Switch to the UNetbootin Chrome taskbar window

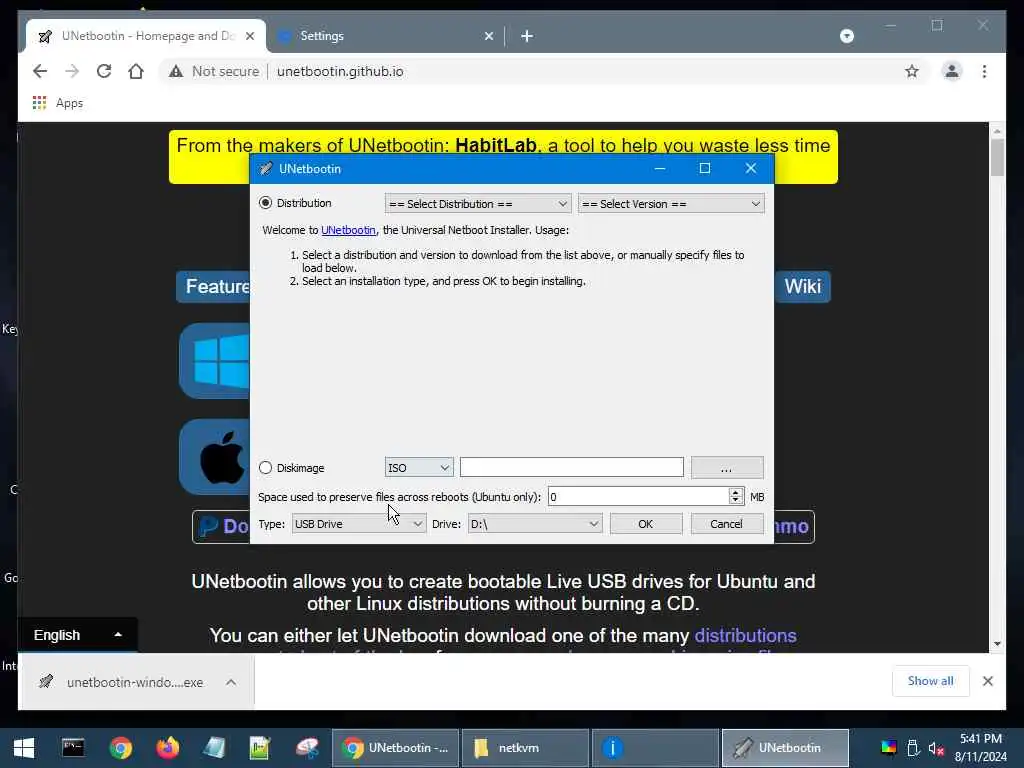396,748
